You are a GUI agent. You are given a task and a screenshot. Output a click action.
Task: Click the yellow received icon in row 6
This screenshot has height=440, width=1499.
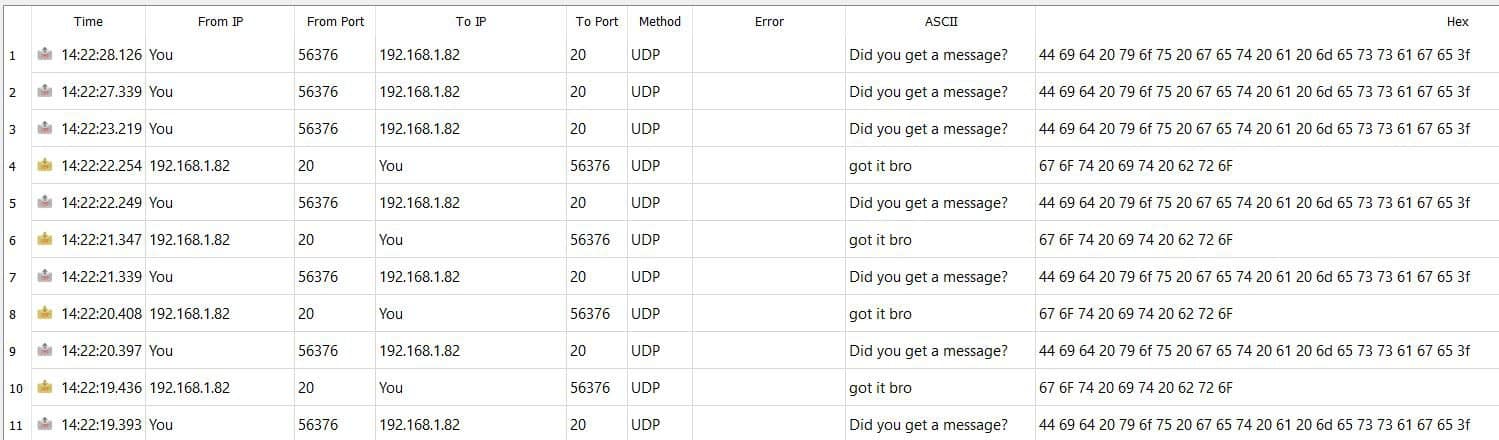44,240
